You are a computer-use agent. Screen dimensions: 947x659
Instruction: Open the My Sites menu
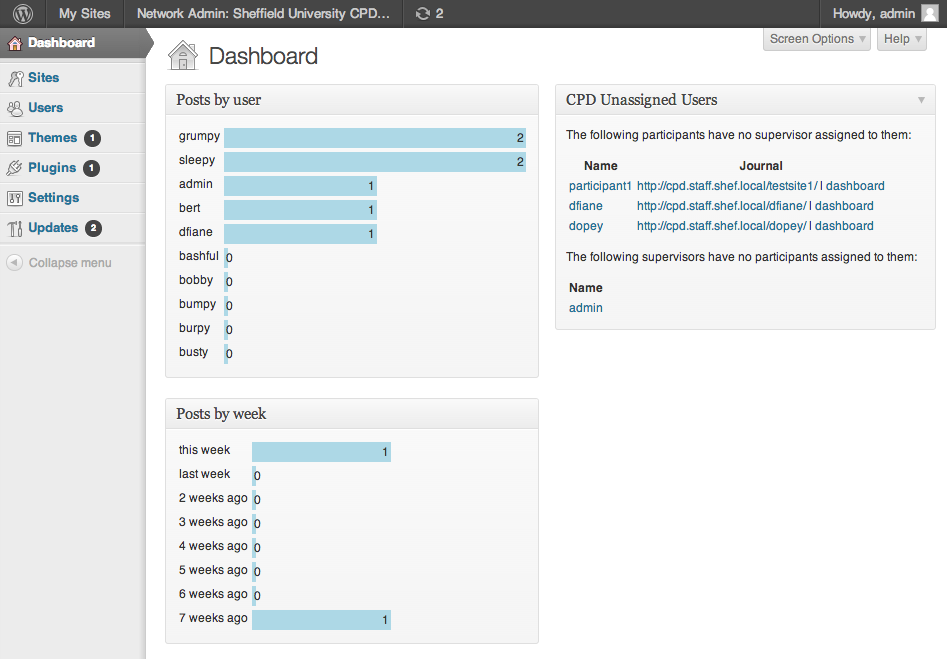tap(85, 13)
